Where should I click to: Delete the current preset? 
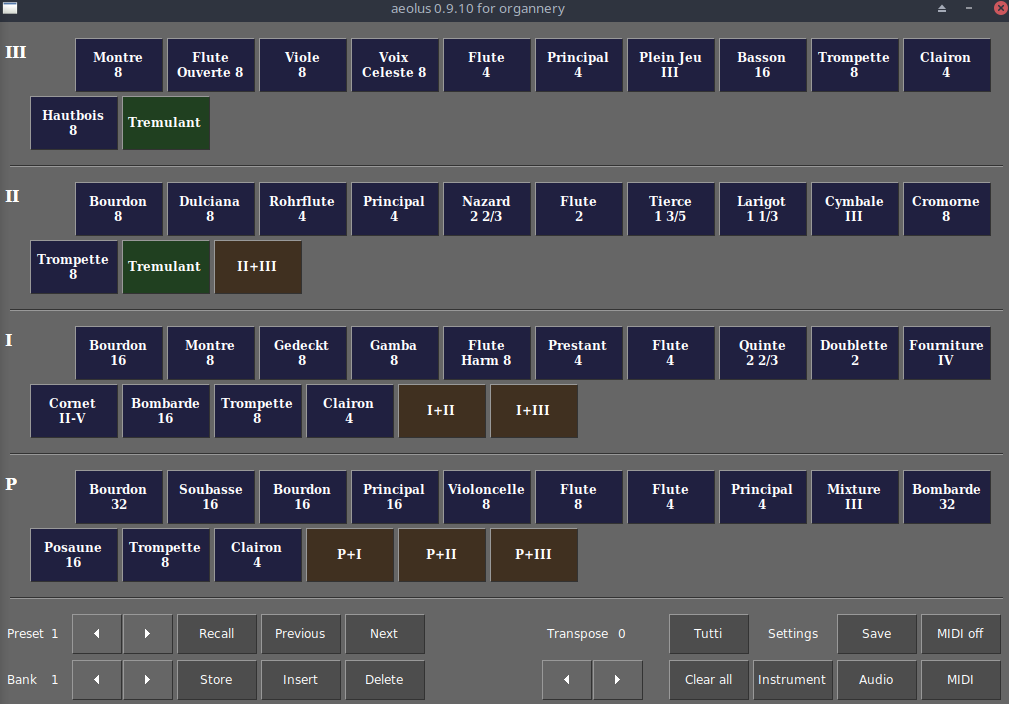pyautogui.click(x=385, y=680)
